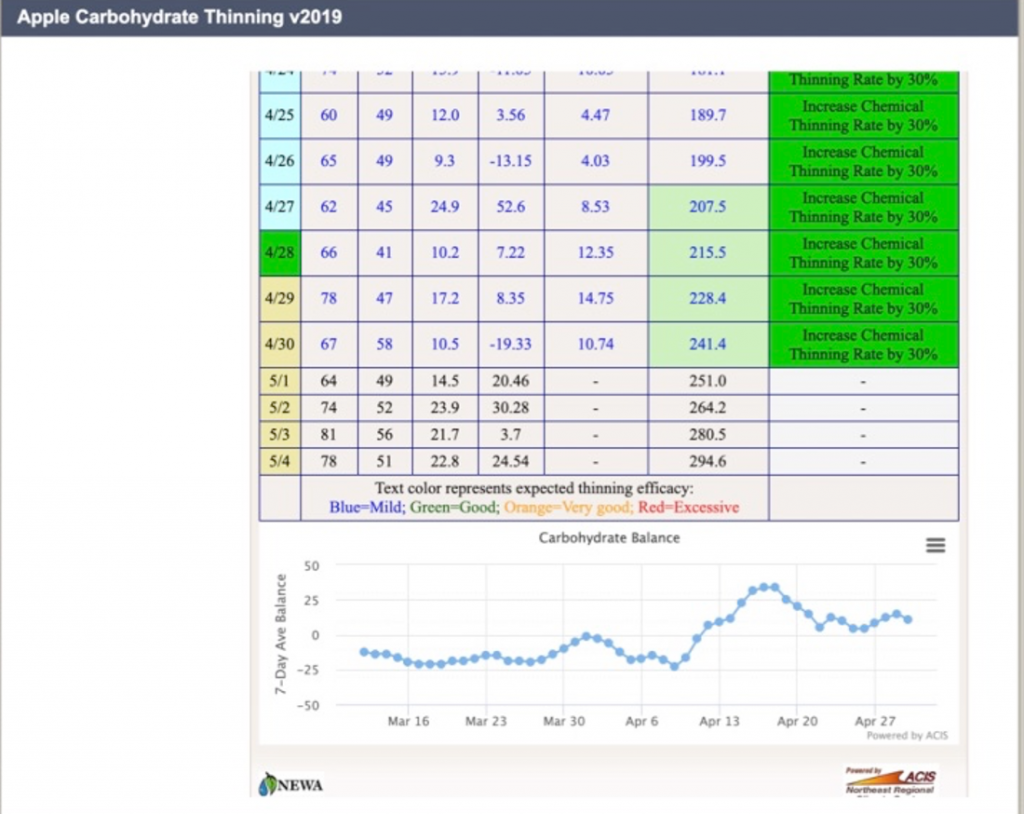Click the Apple Carbohydrate Thinning v2019 header
The height and width of the screenshot is (814, 1024).
179,18
